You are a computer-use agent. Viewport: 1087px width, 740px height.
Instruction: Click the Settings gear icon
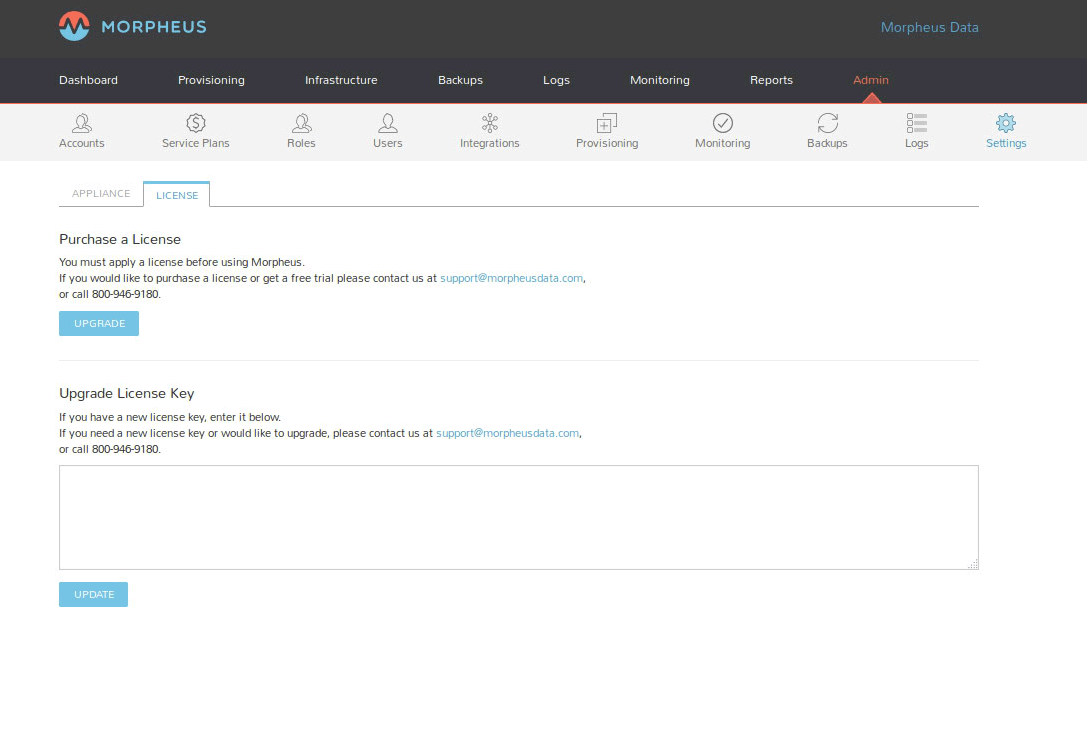[x=1006, y=123]
